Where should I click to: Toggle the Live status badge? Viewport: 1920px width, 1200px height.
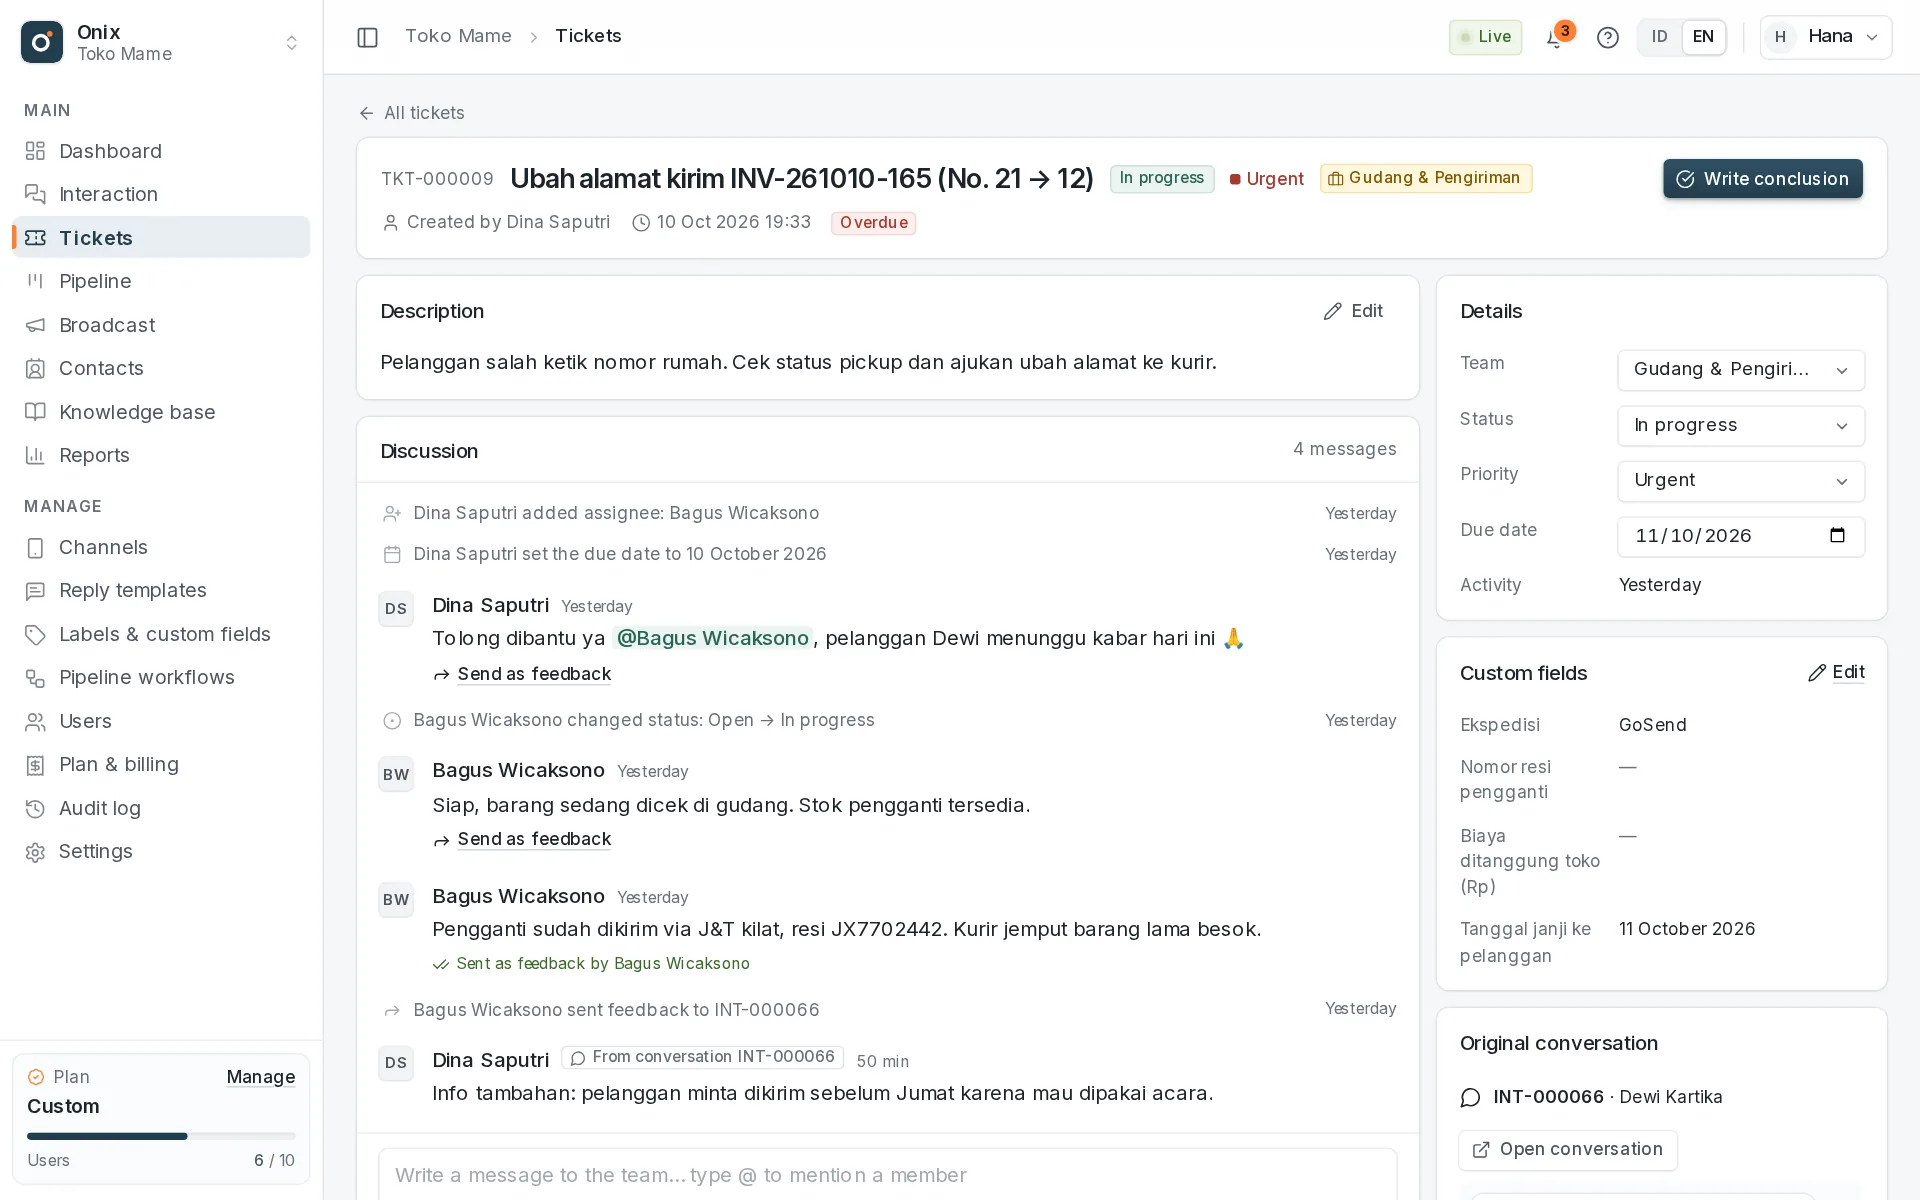tap(1485, 37)
